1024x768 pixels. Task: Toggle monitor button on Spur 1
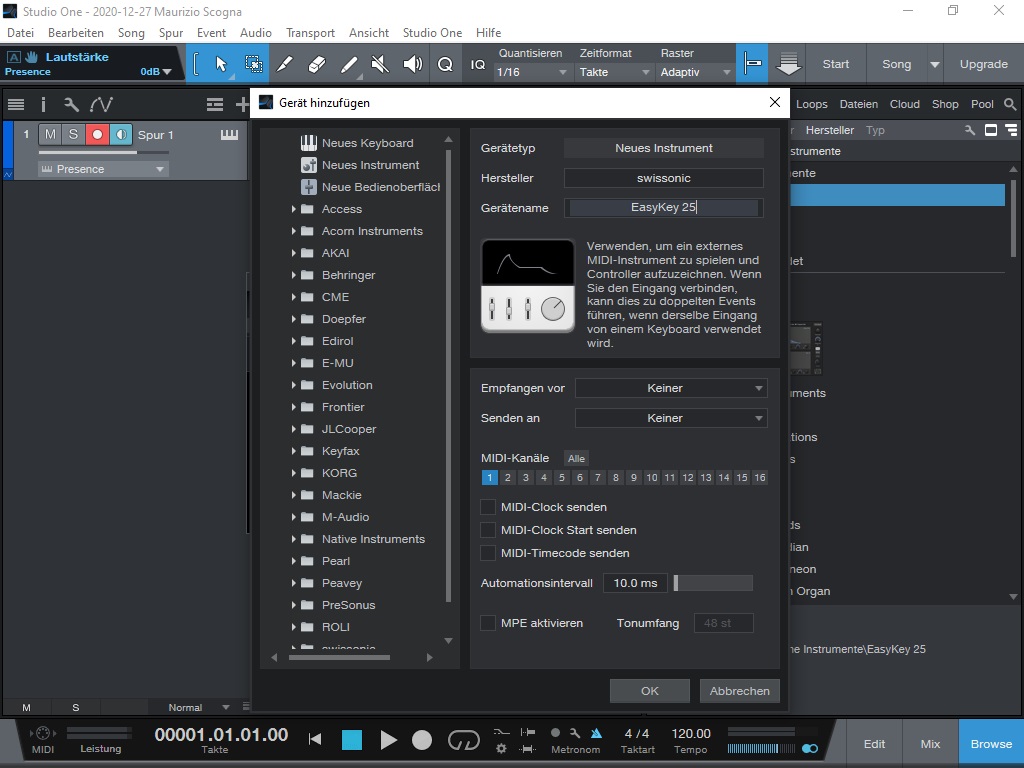point(121,135)
